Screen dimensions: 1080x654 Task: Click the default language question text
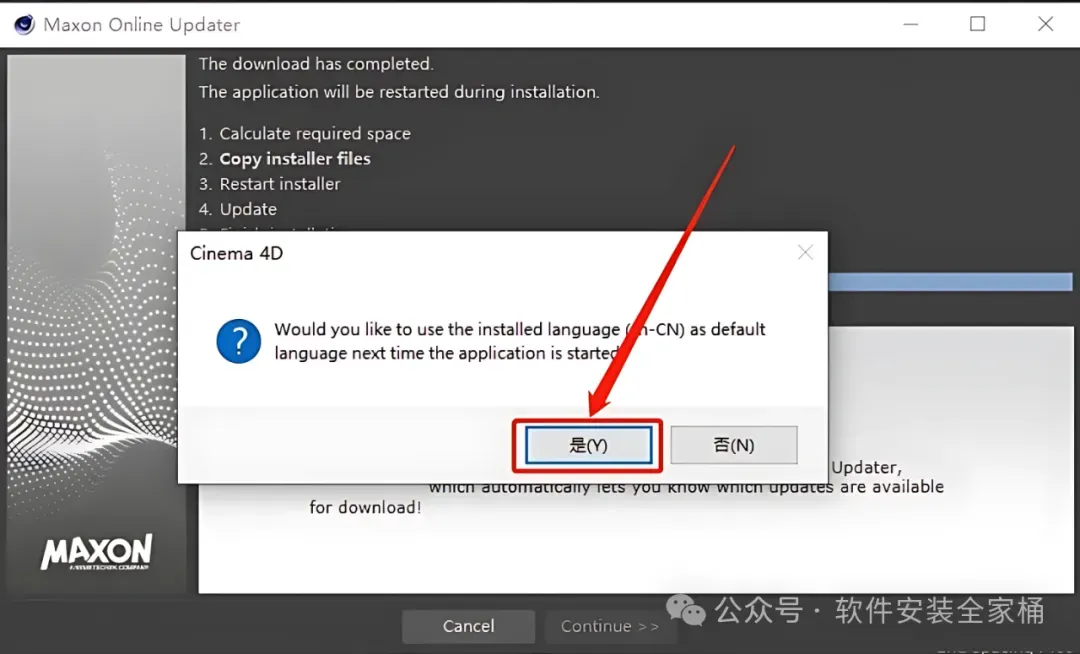[x=519, y=341]
